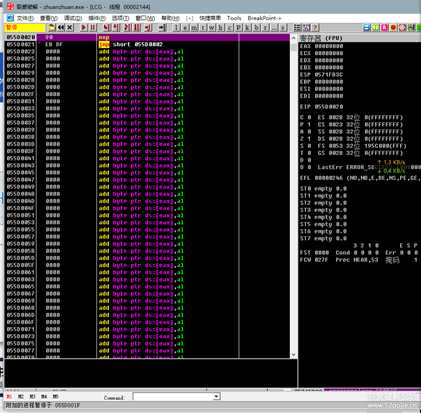421x413 pixels.
Task: Open the executable file toolbar icon
Action: pyautogui.click(x=52, y=28)
